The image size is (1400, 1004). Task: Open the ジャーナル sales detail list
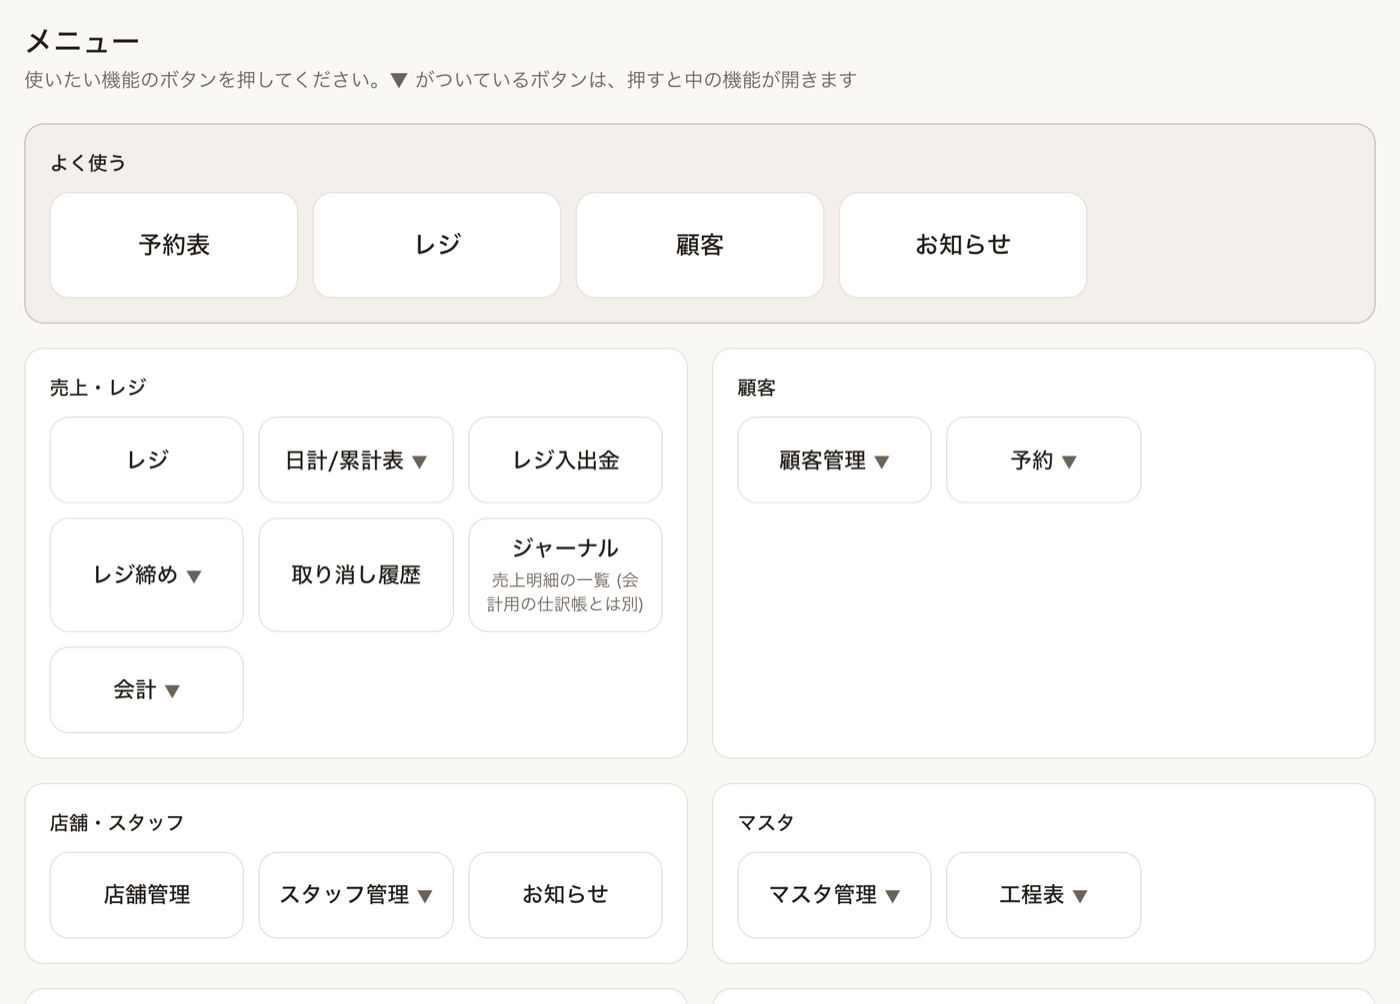[565, 575]
